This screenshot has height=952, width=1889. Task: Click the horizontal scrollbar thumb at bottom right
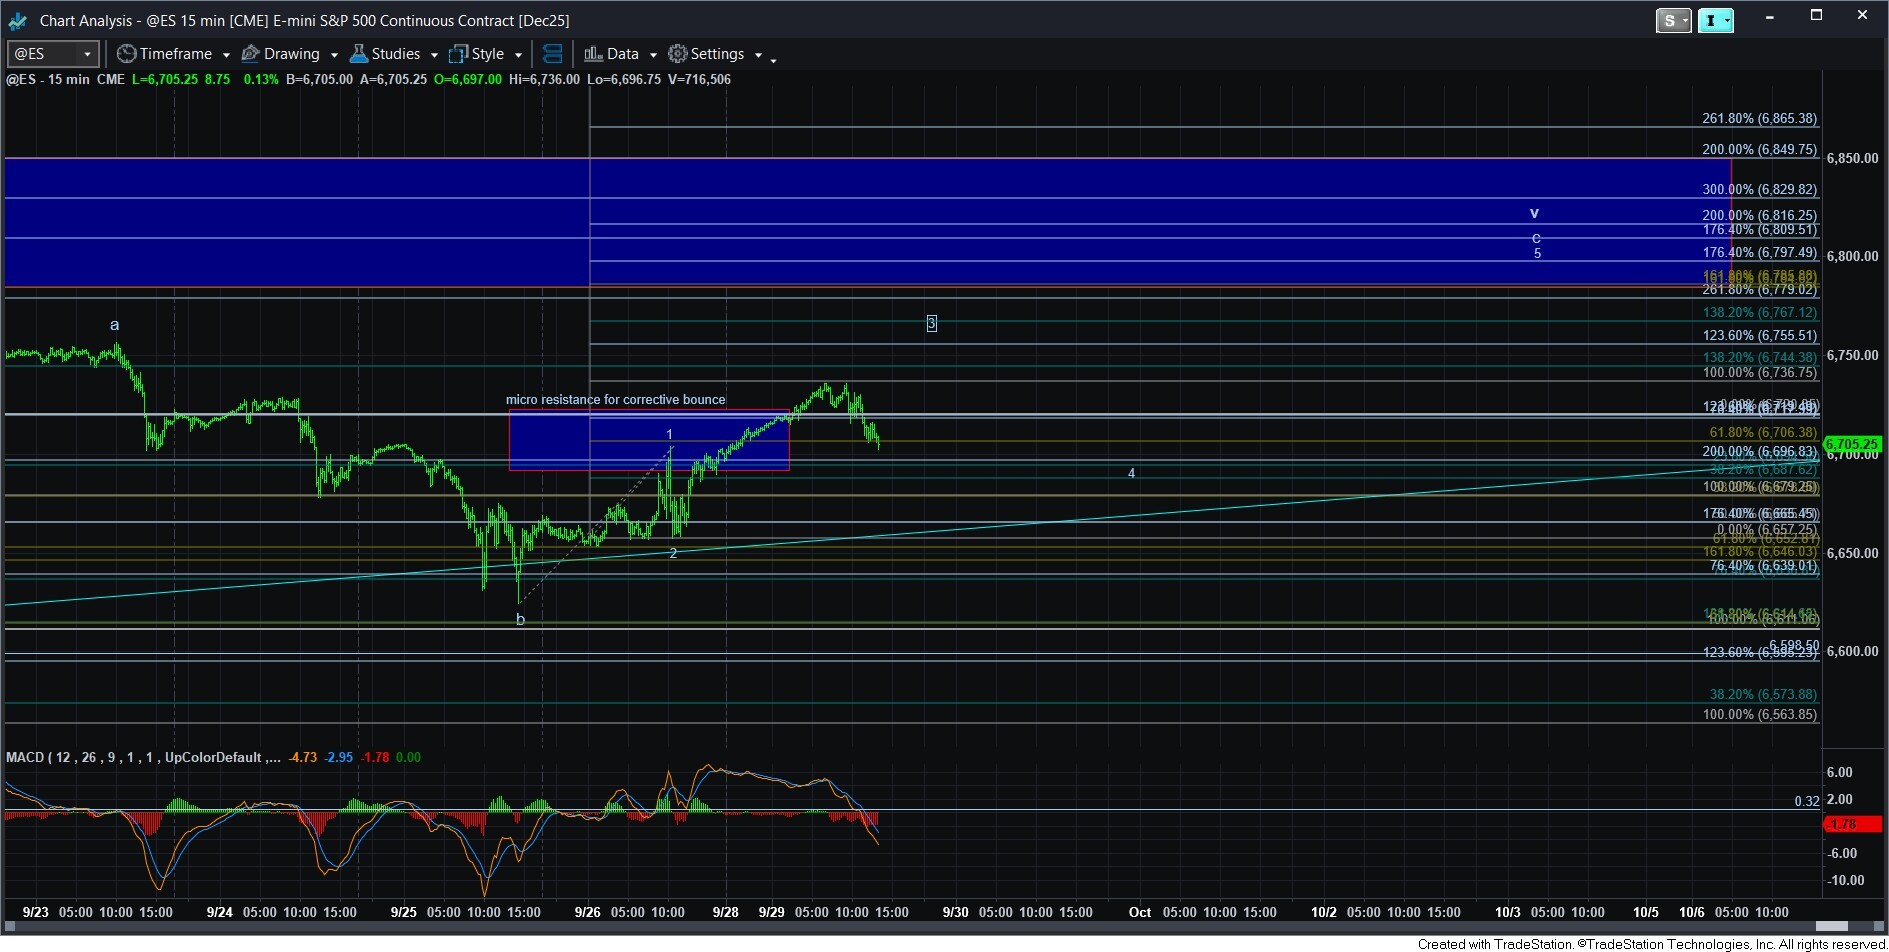pos(1831,927)
